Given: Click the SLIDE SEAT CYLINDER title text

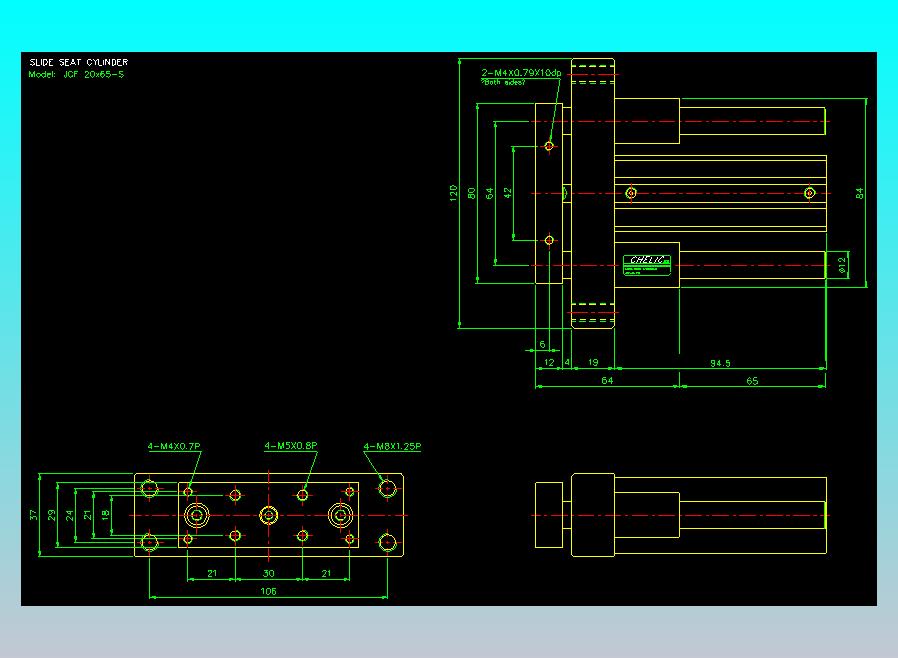Looking at the screenshot, I should (x=78, y=62).
